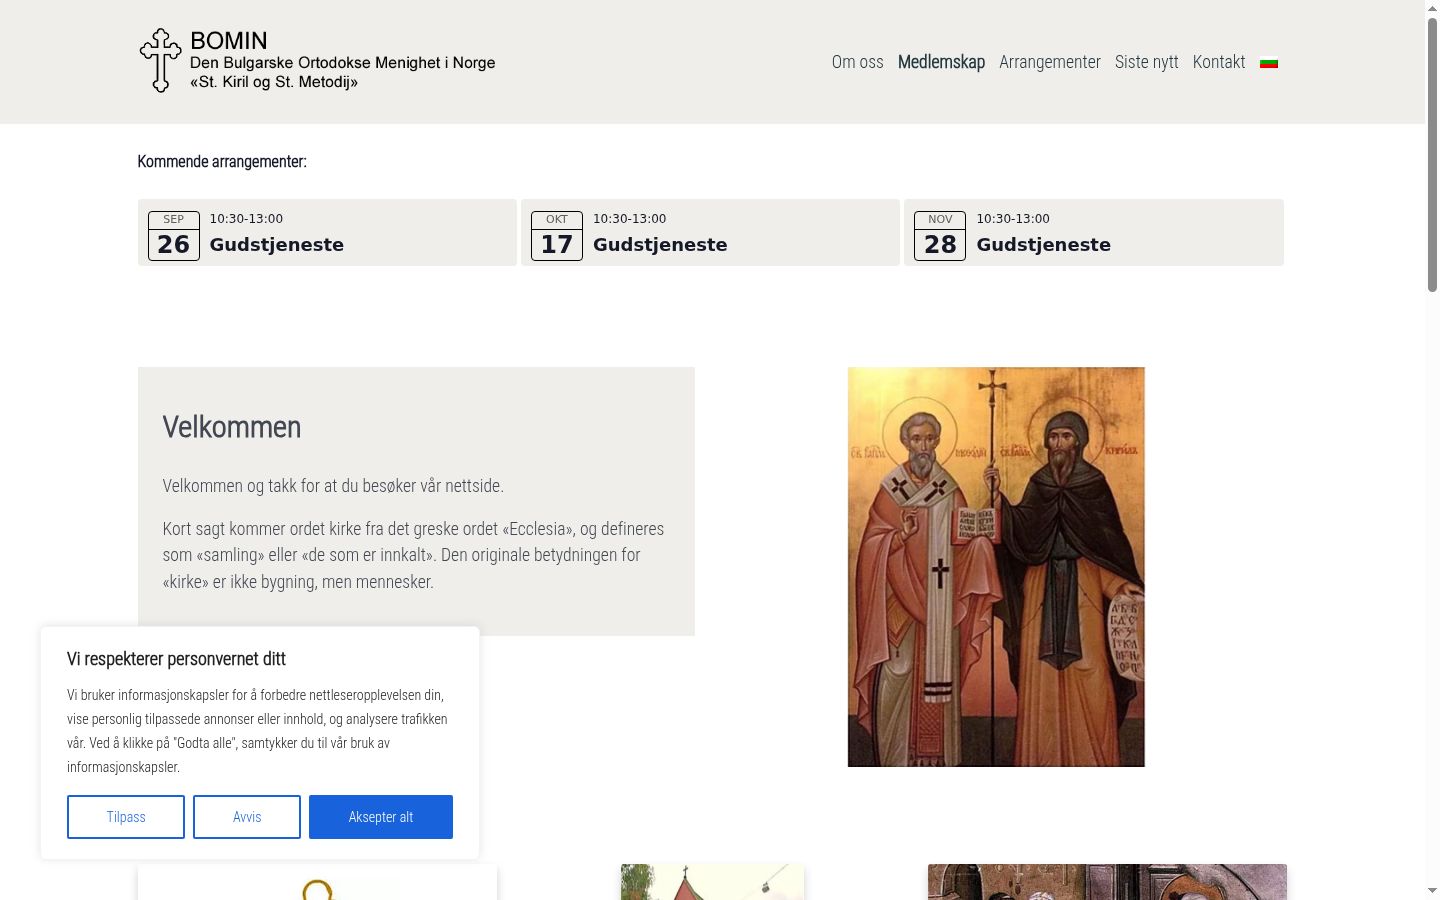The height and width of the screenshot is (900, 1440).
Task: Click the 10:30-13:00 time of the NOV event
Action: coord(1013,219)
